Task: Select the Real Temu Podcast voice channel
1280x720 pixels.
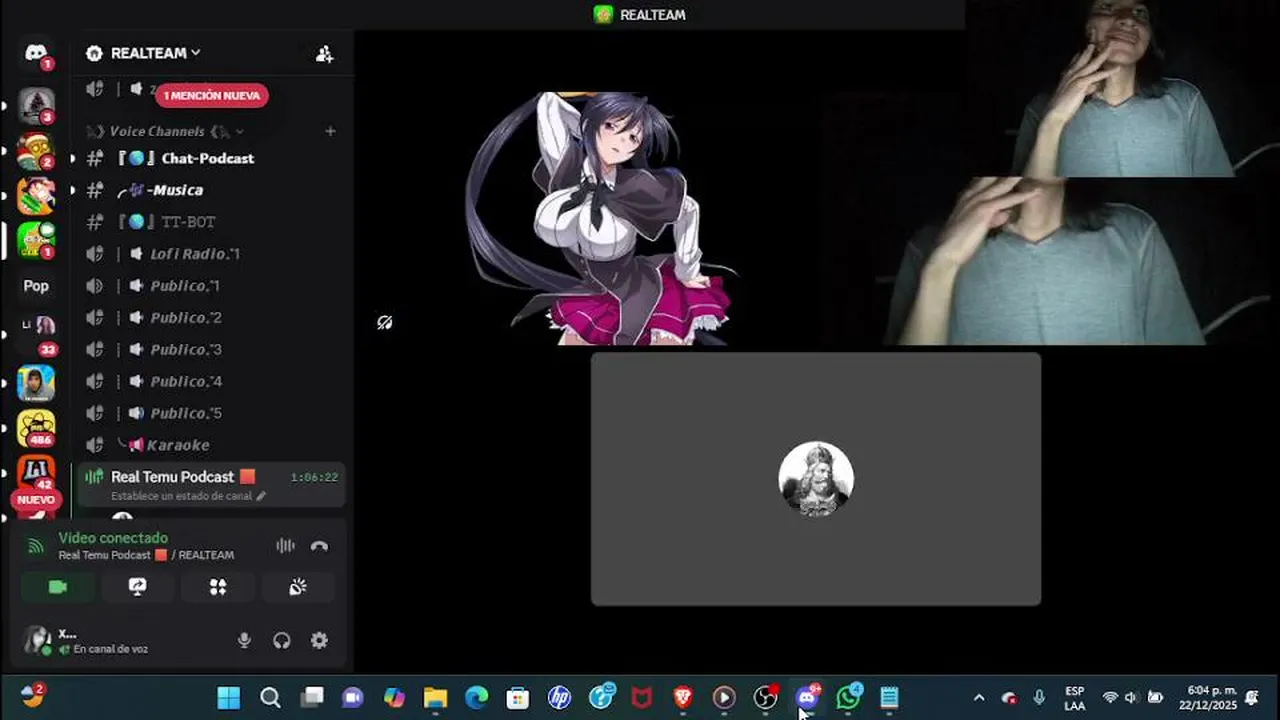Action: click(212, 485)
